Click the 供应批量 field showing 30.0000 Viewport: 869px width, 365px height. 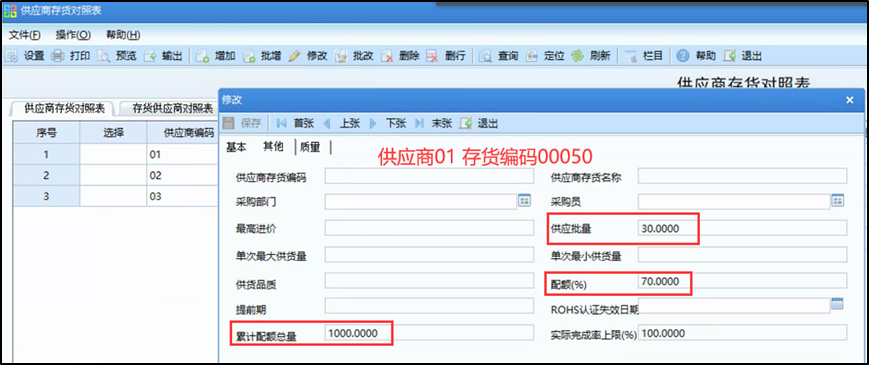(x=743, y=228)
